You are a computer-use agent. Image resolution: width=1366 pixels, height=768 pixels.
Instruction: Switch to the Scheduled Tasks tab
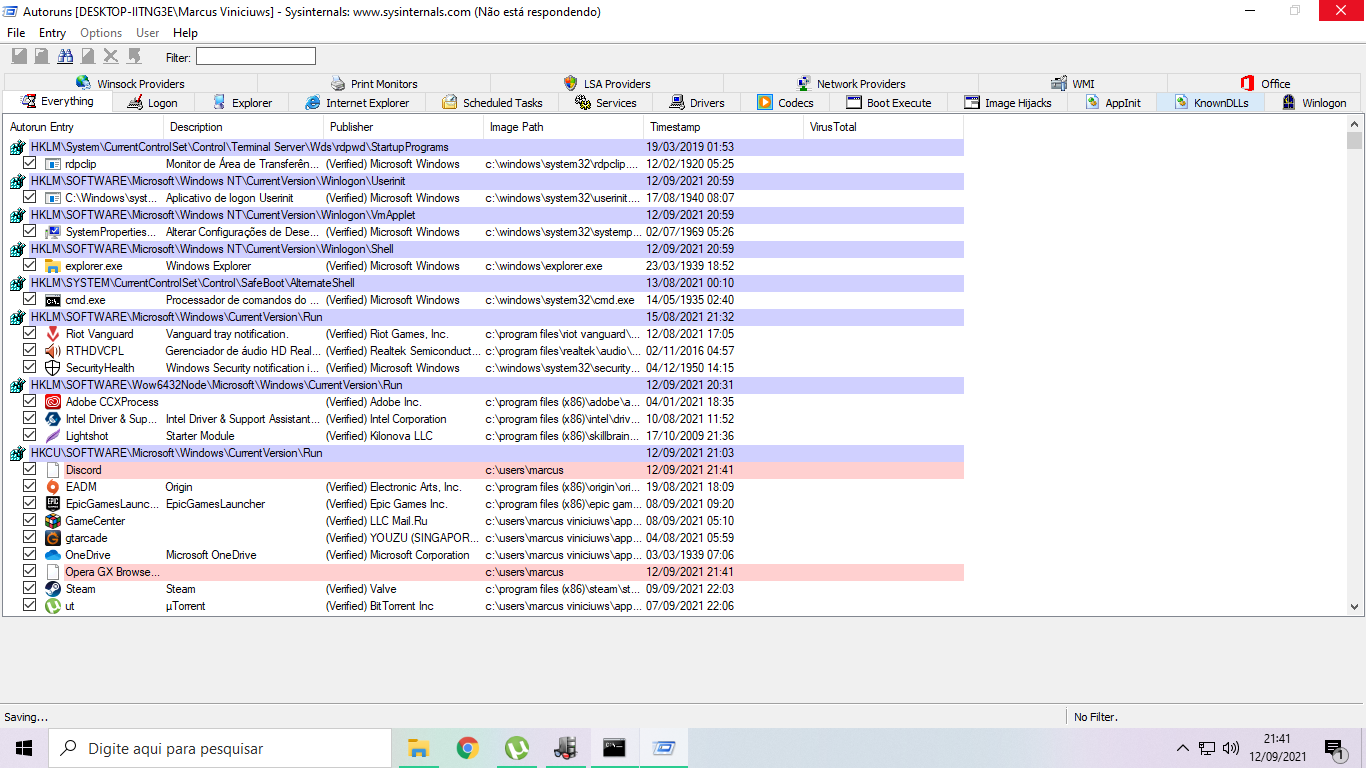[492, 103]
